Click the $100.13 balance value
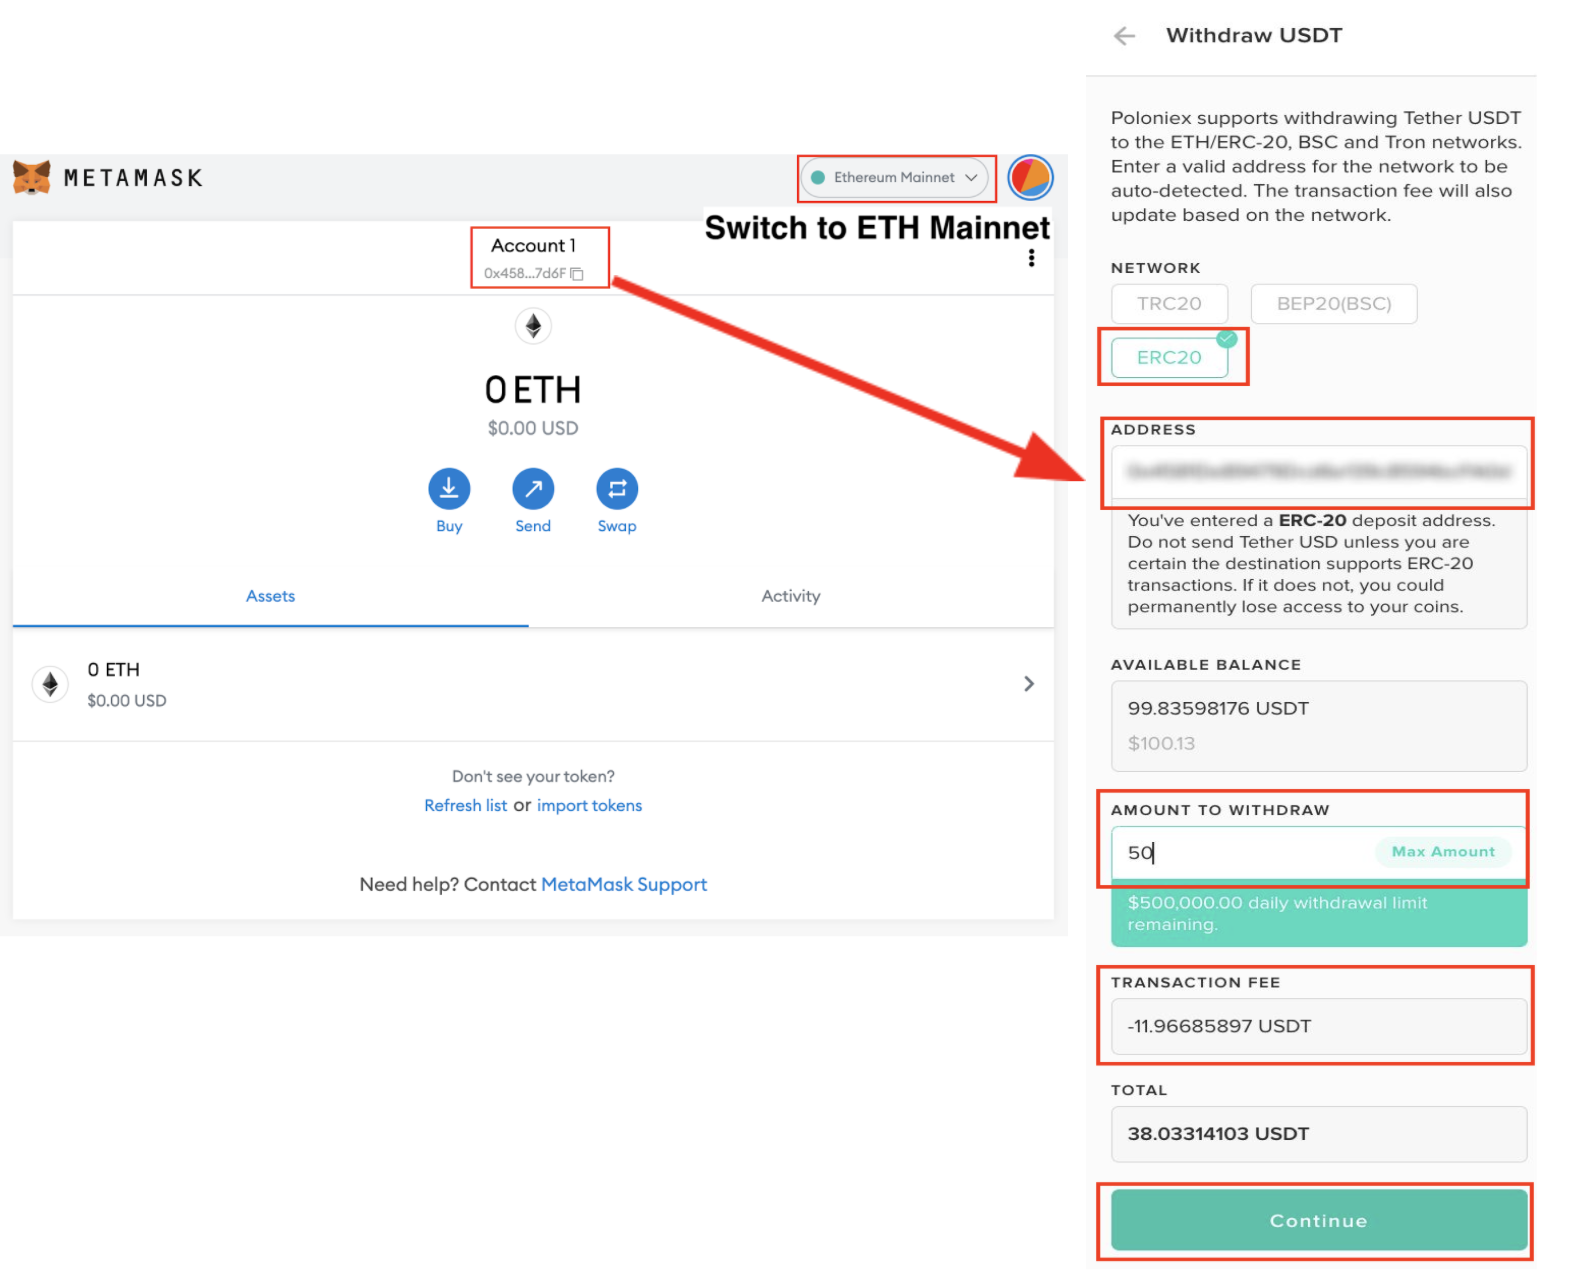 tap(1161, 744)
